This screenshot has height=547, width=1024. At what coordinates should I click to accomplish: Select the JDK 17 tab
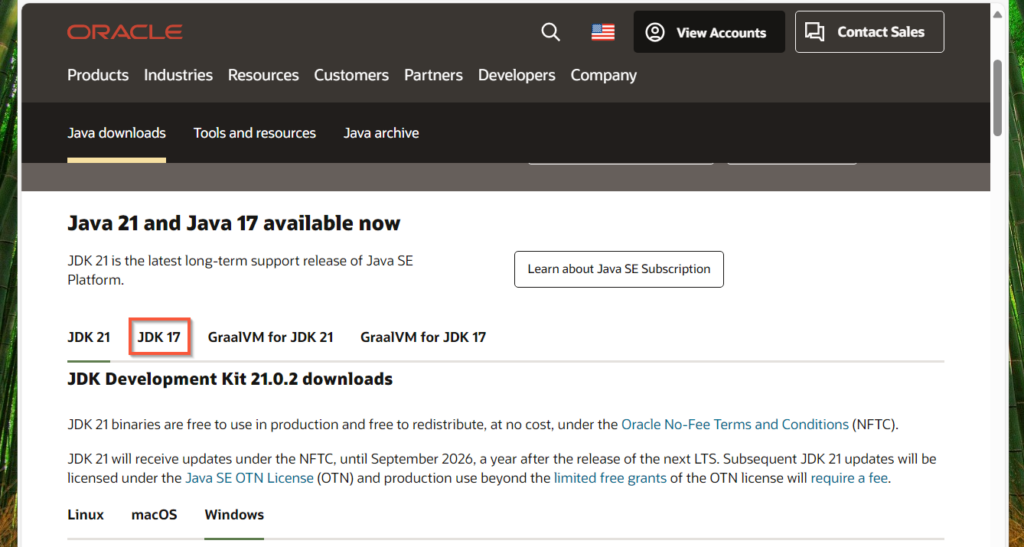[159, 337]
